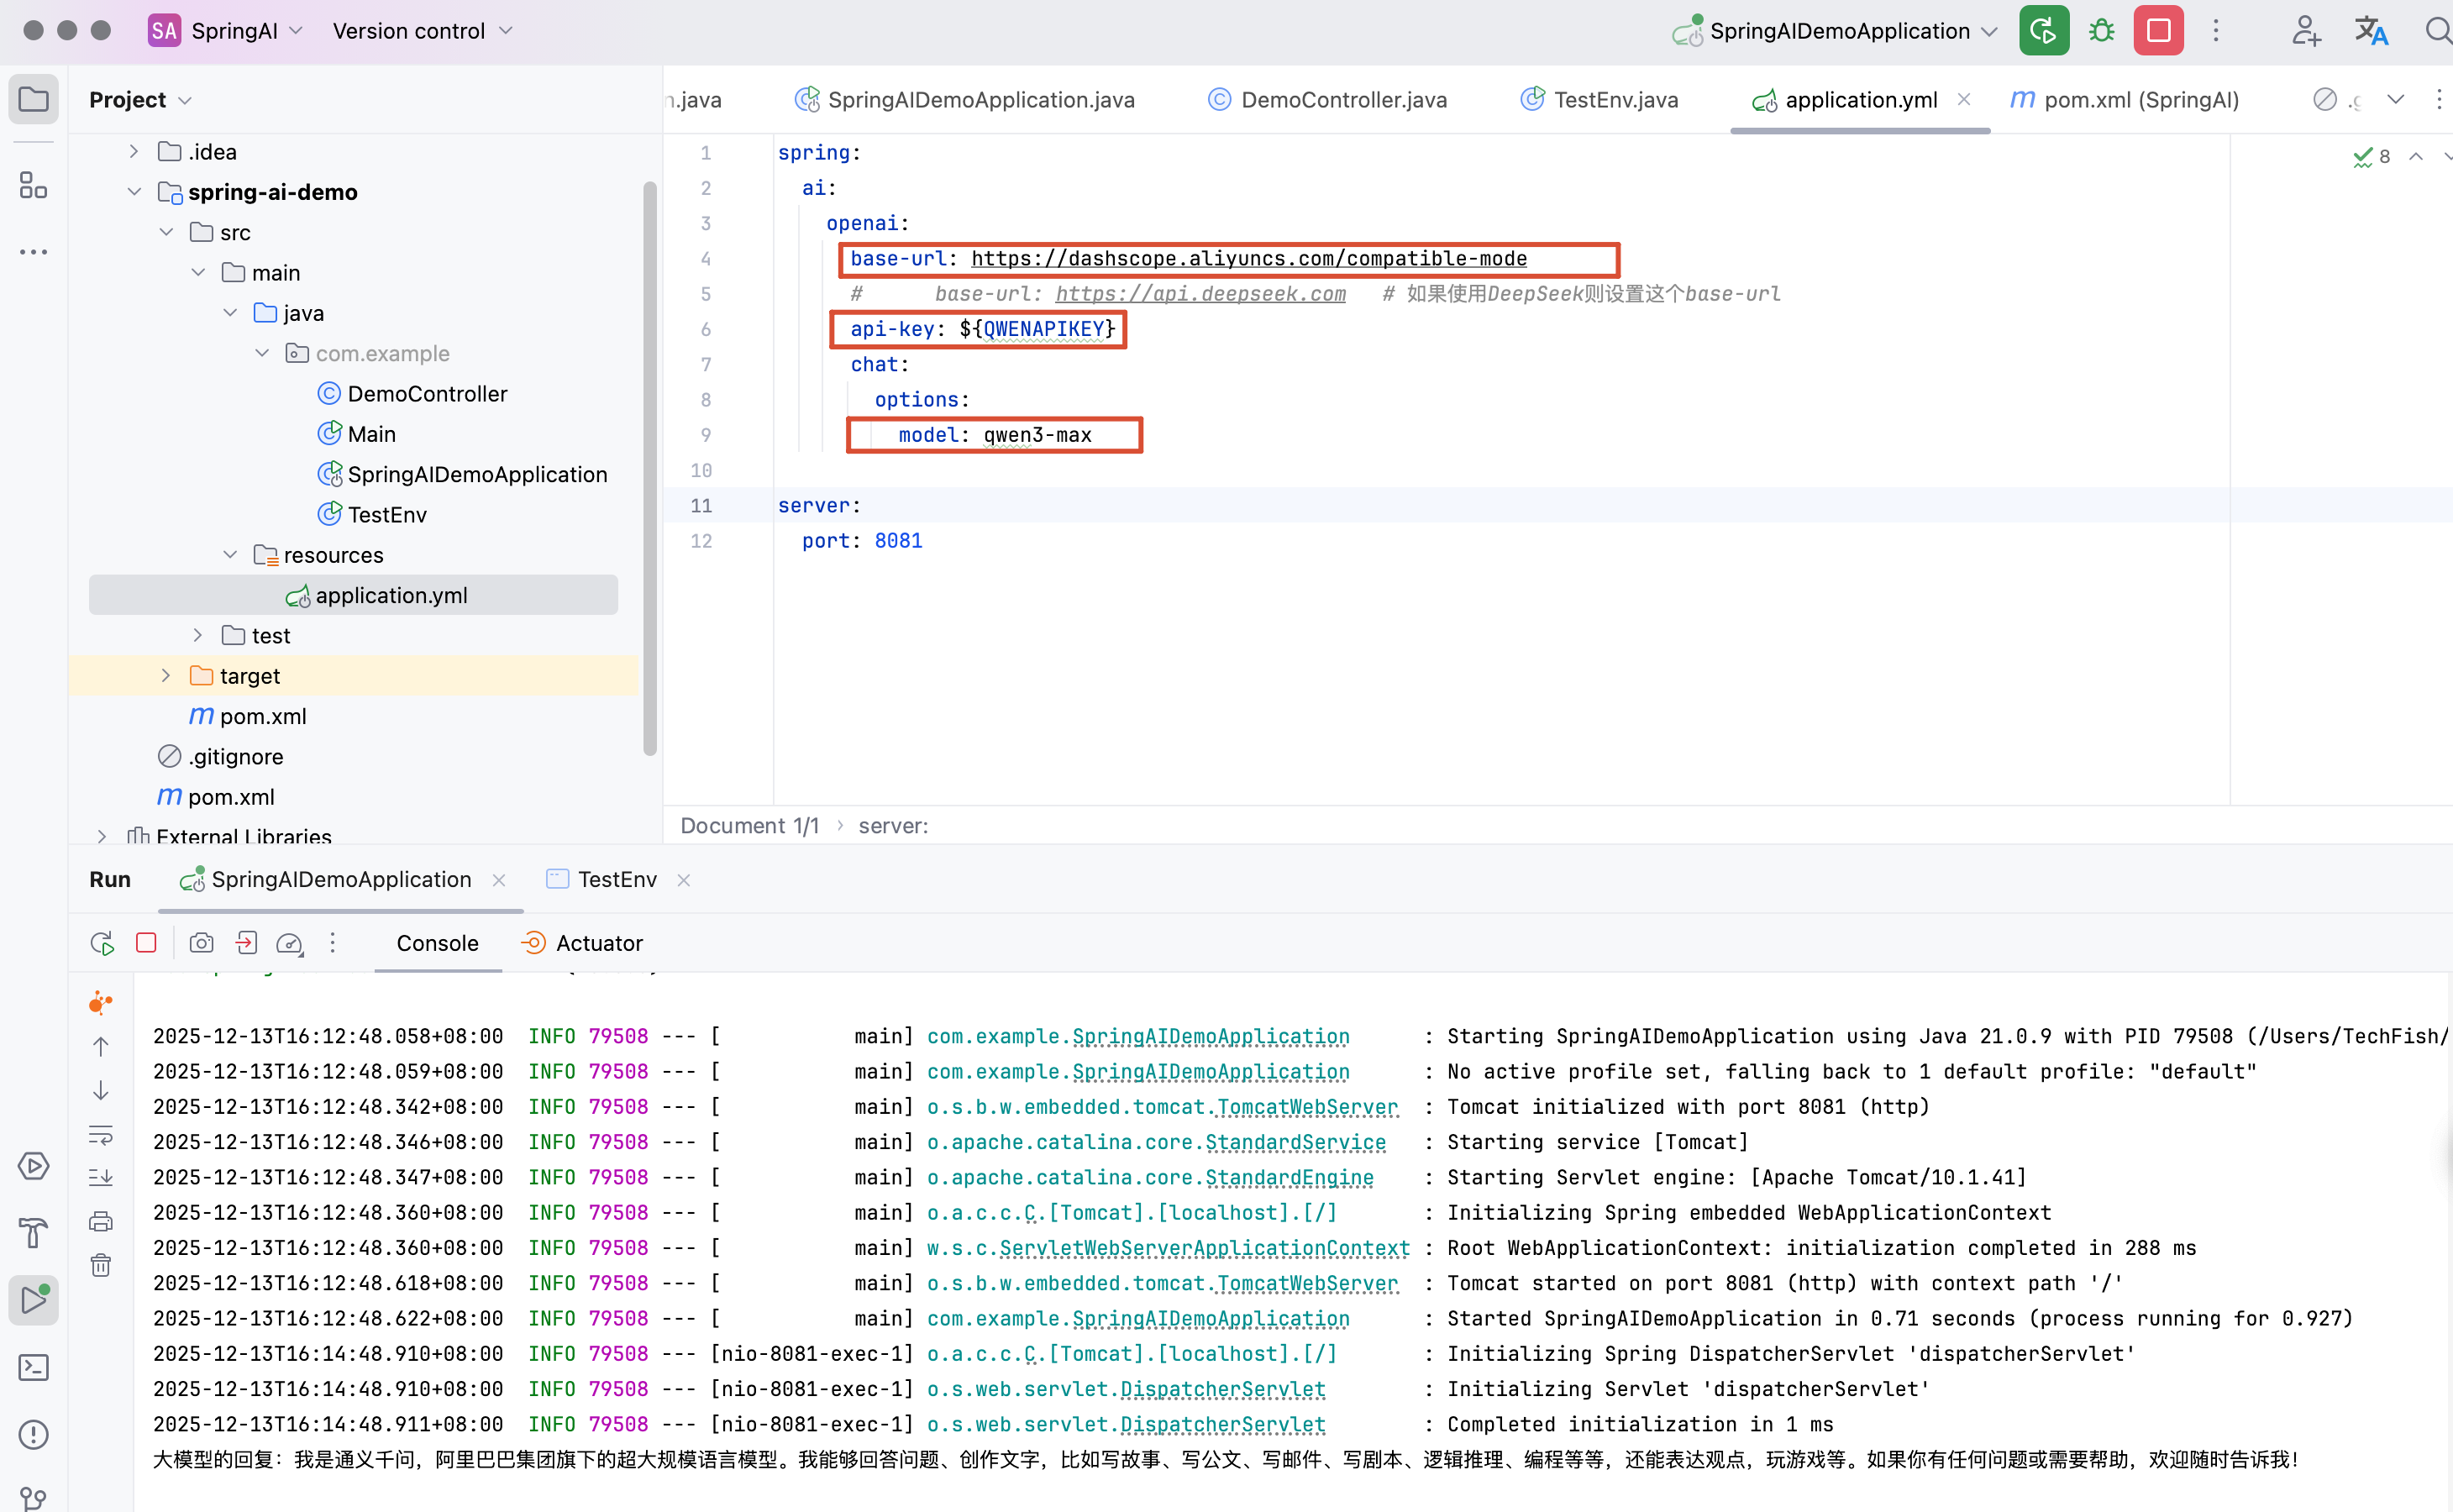Screen dimensions: 2453x1512
Task: Open the Problems tool window icon
Action: 33,1434
